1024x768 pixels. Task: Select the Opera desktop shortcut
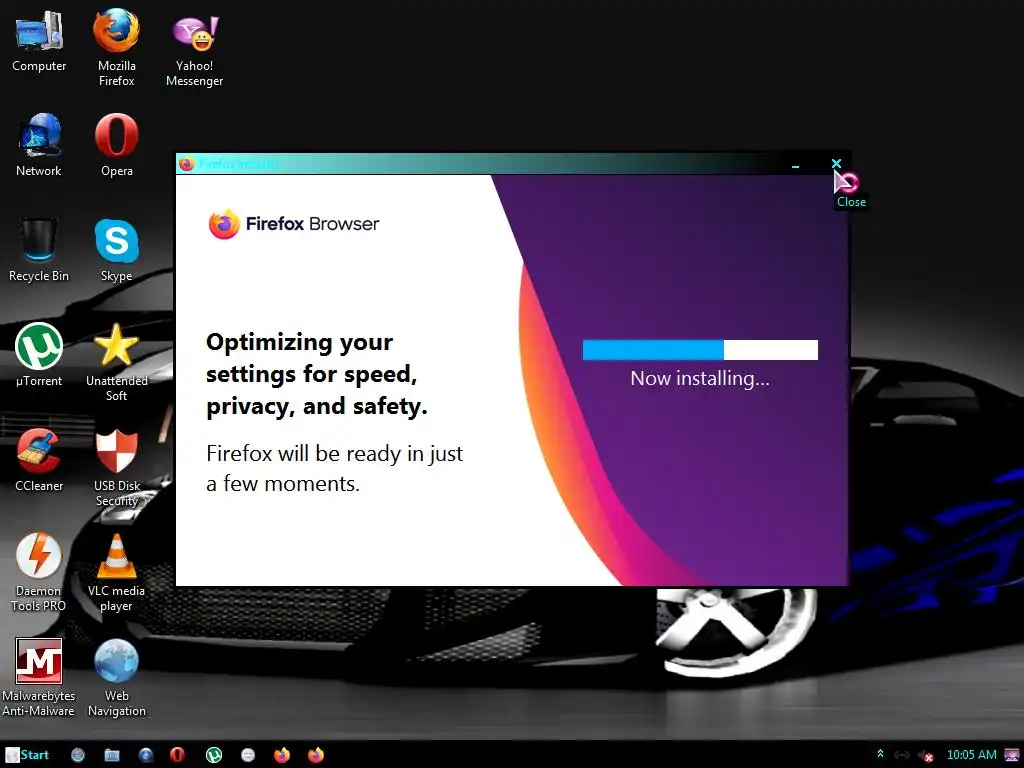click(116, 145)
